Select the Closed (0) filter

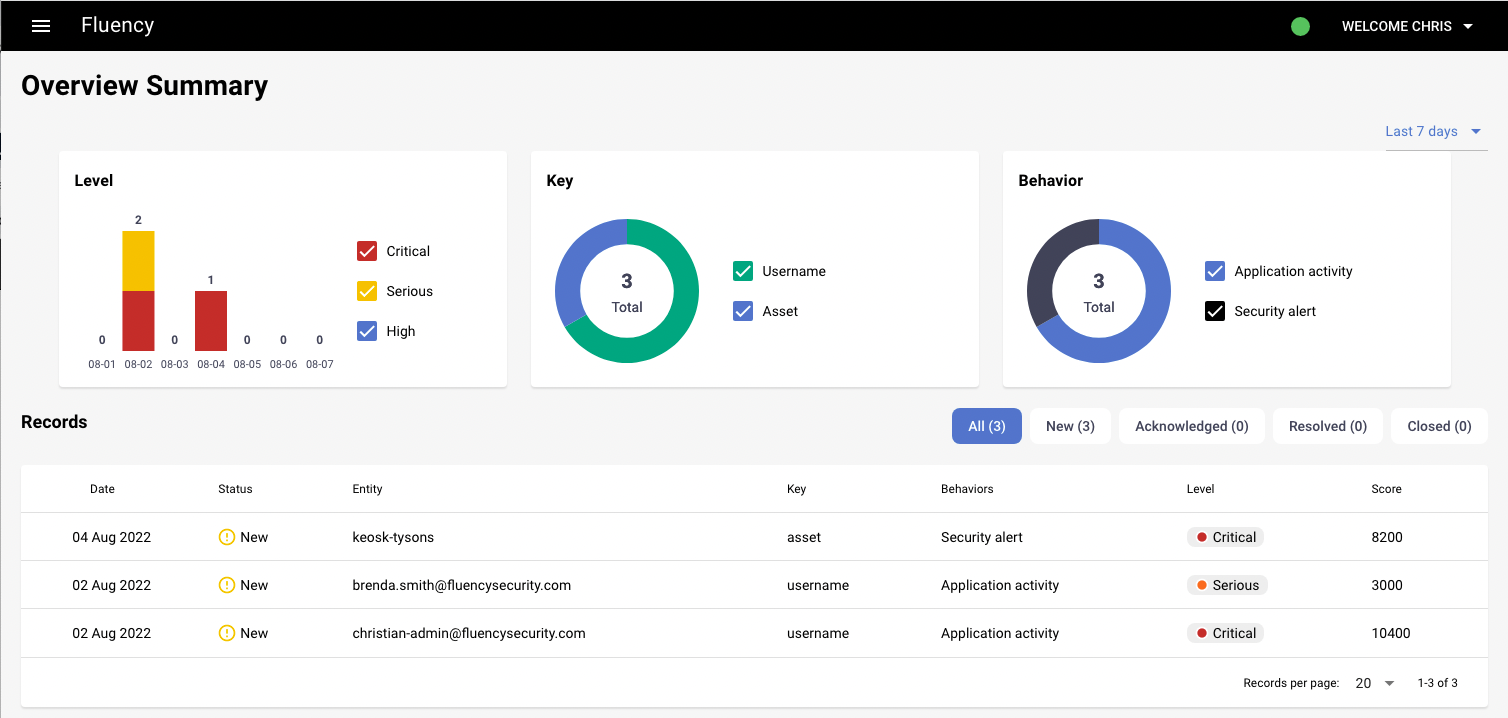(1439, 426)
